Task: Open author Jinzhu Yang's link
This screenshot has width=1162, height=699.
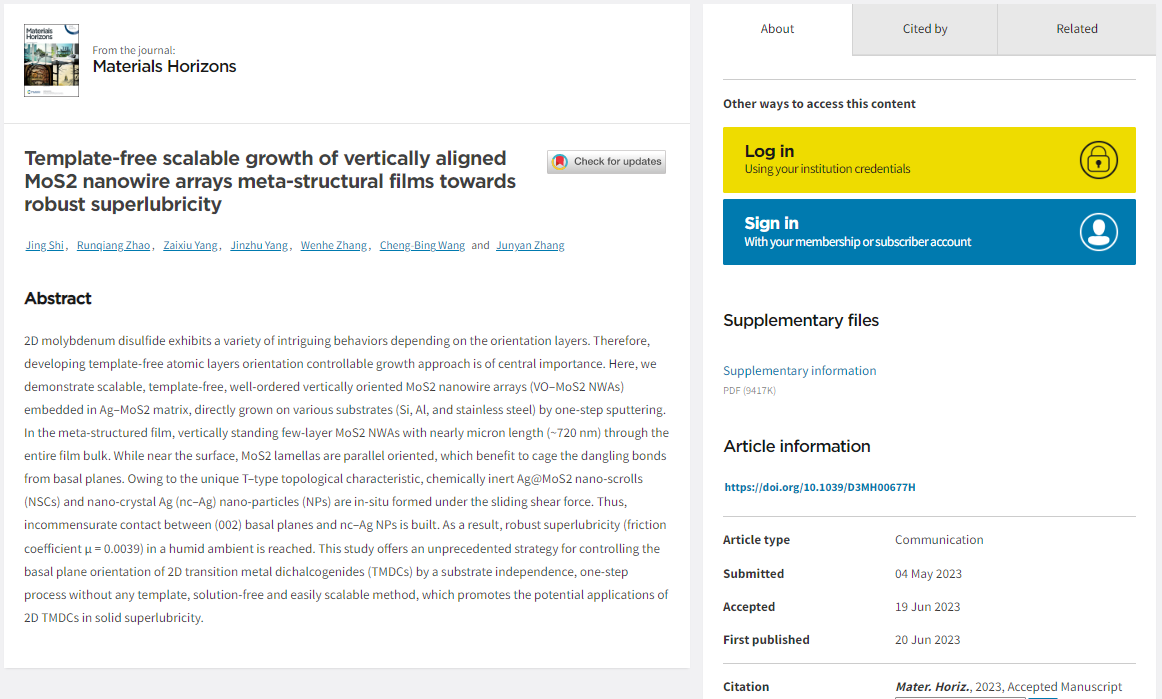Action: coord(259,246)
